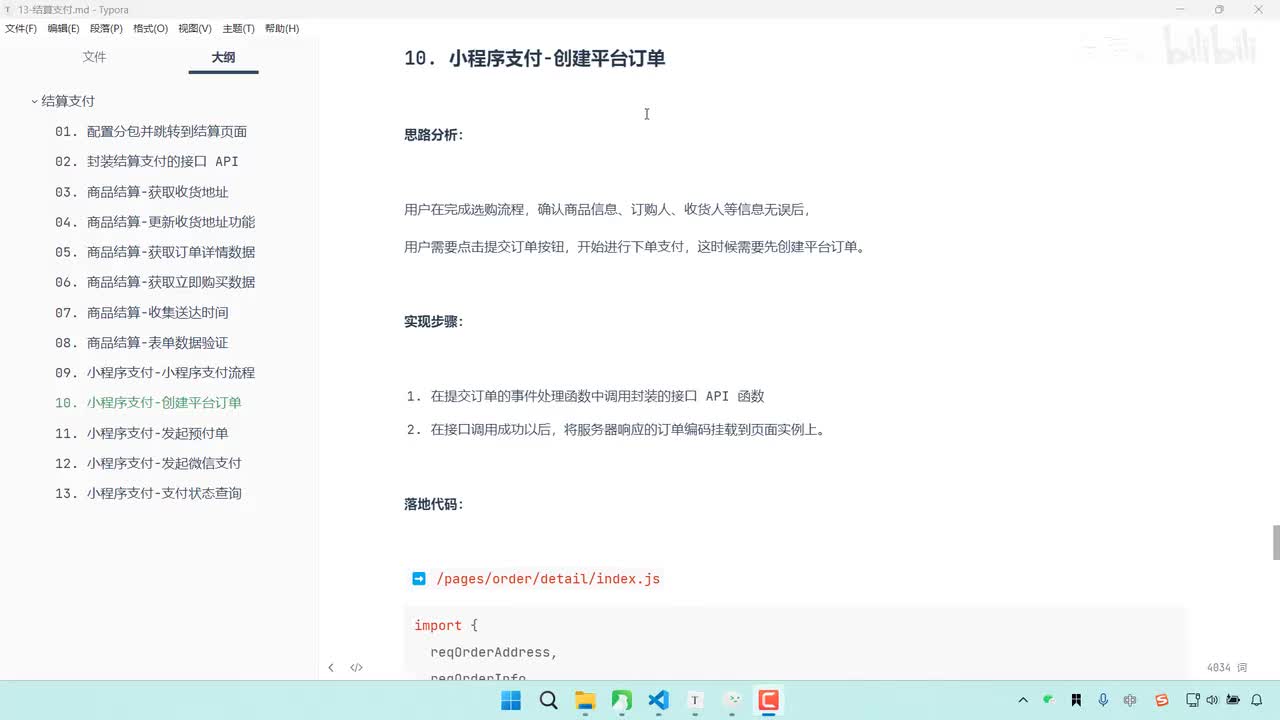Open the volume tray icon
1280x720 pixels.
[1211, 700]
